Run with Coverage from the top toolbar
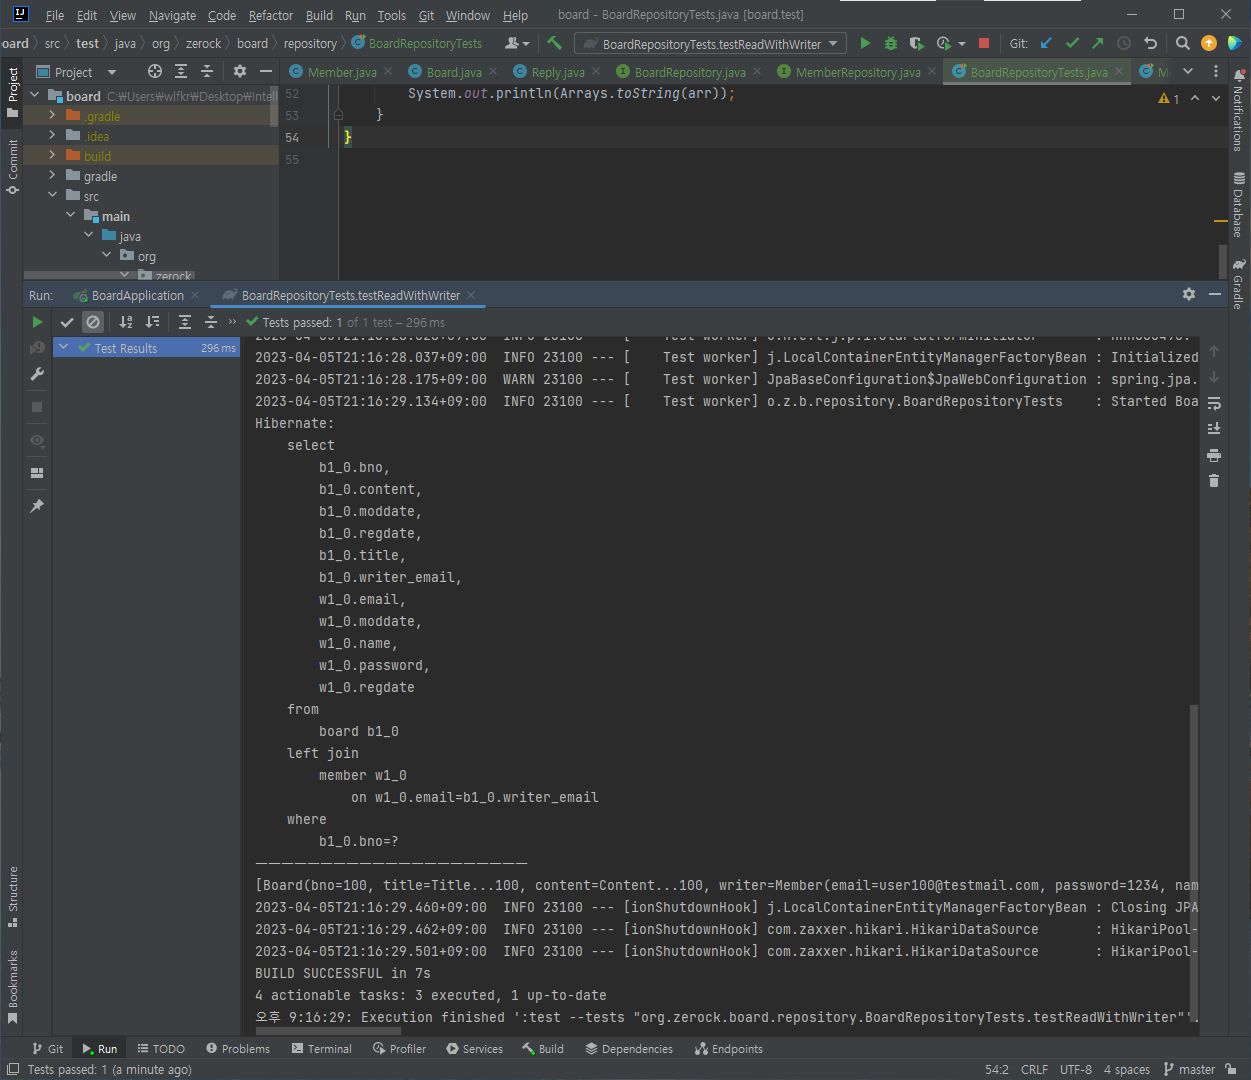Image resolution: width=1251 pixels, height=1080 pixels. click(x=916, y=43)
